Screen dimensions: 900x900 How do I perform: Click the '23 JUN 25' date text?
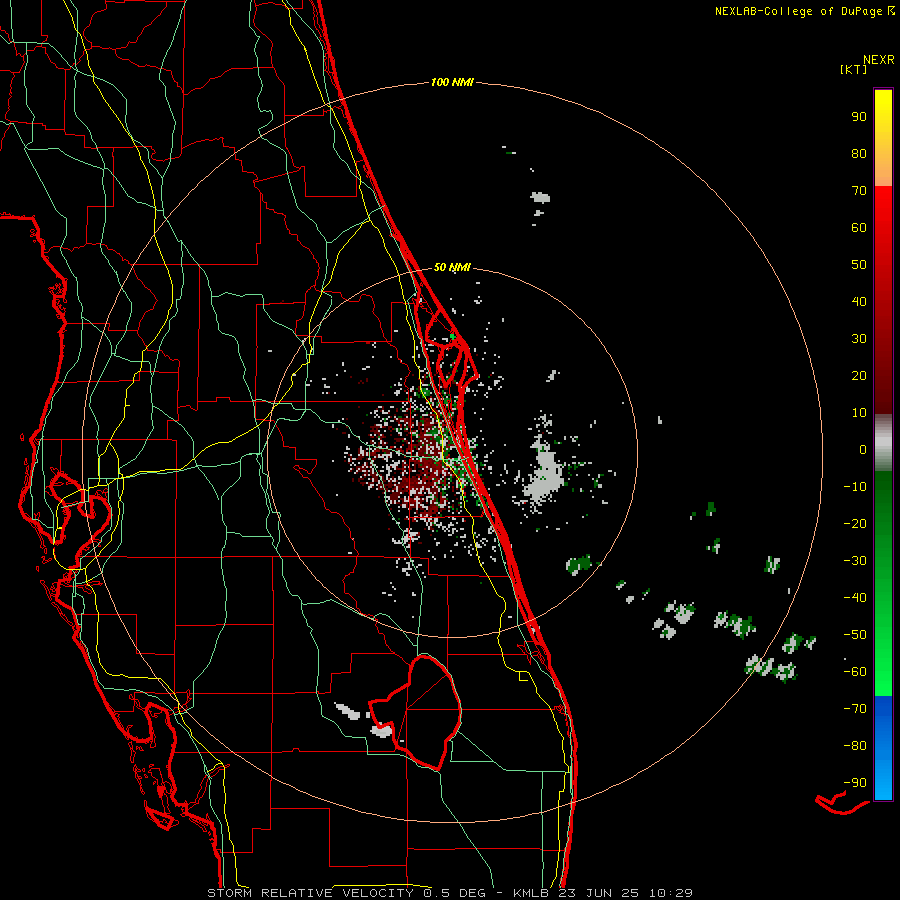599,893
